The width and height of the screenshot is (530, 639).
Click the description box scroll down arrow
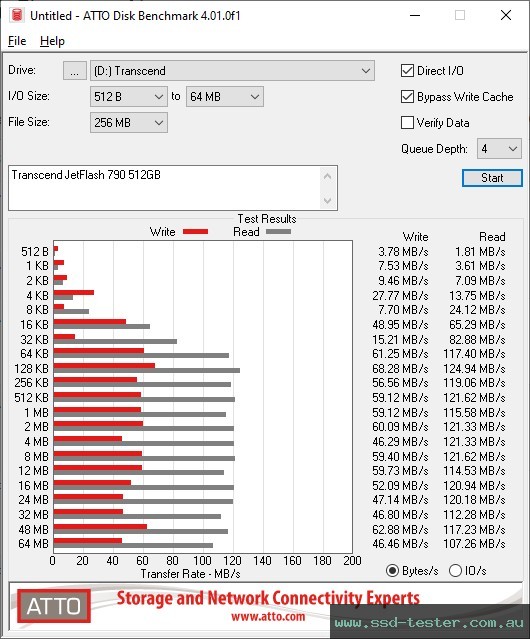(328, 200)
